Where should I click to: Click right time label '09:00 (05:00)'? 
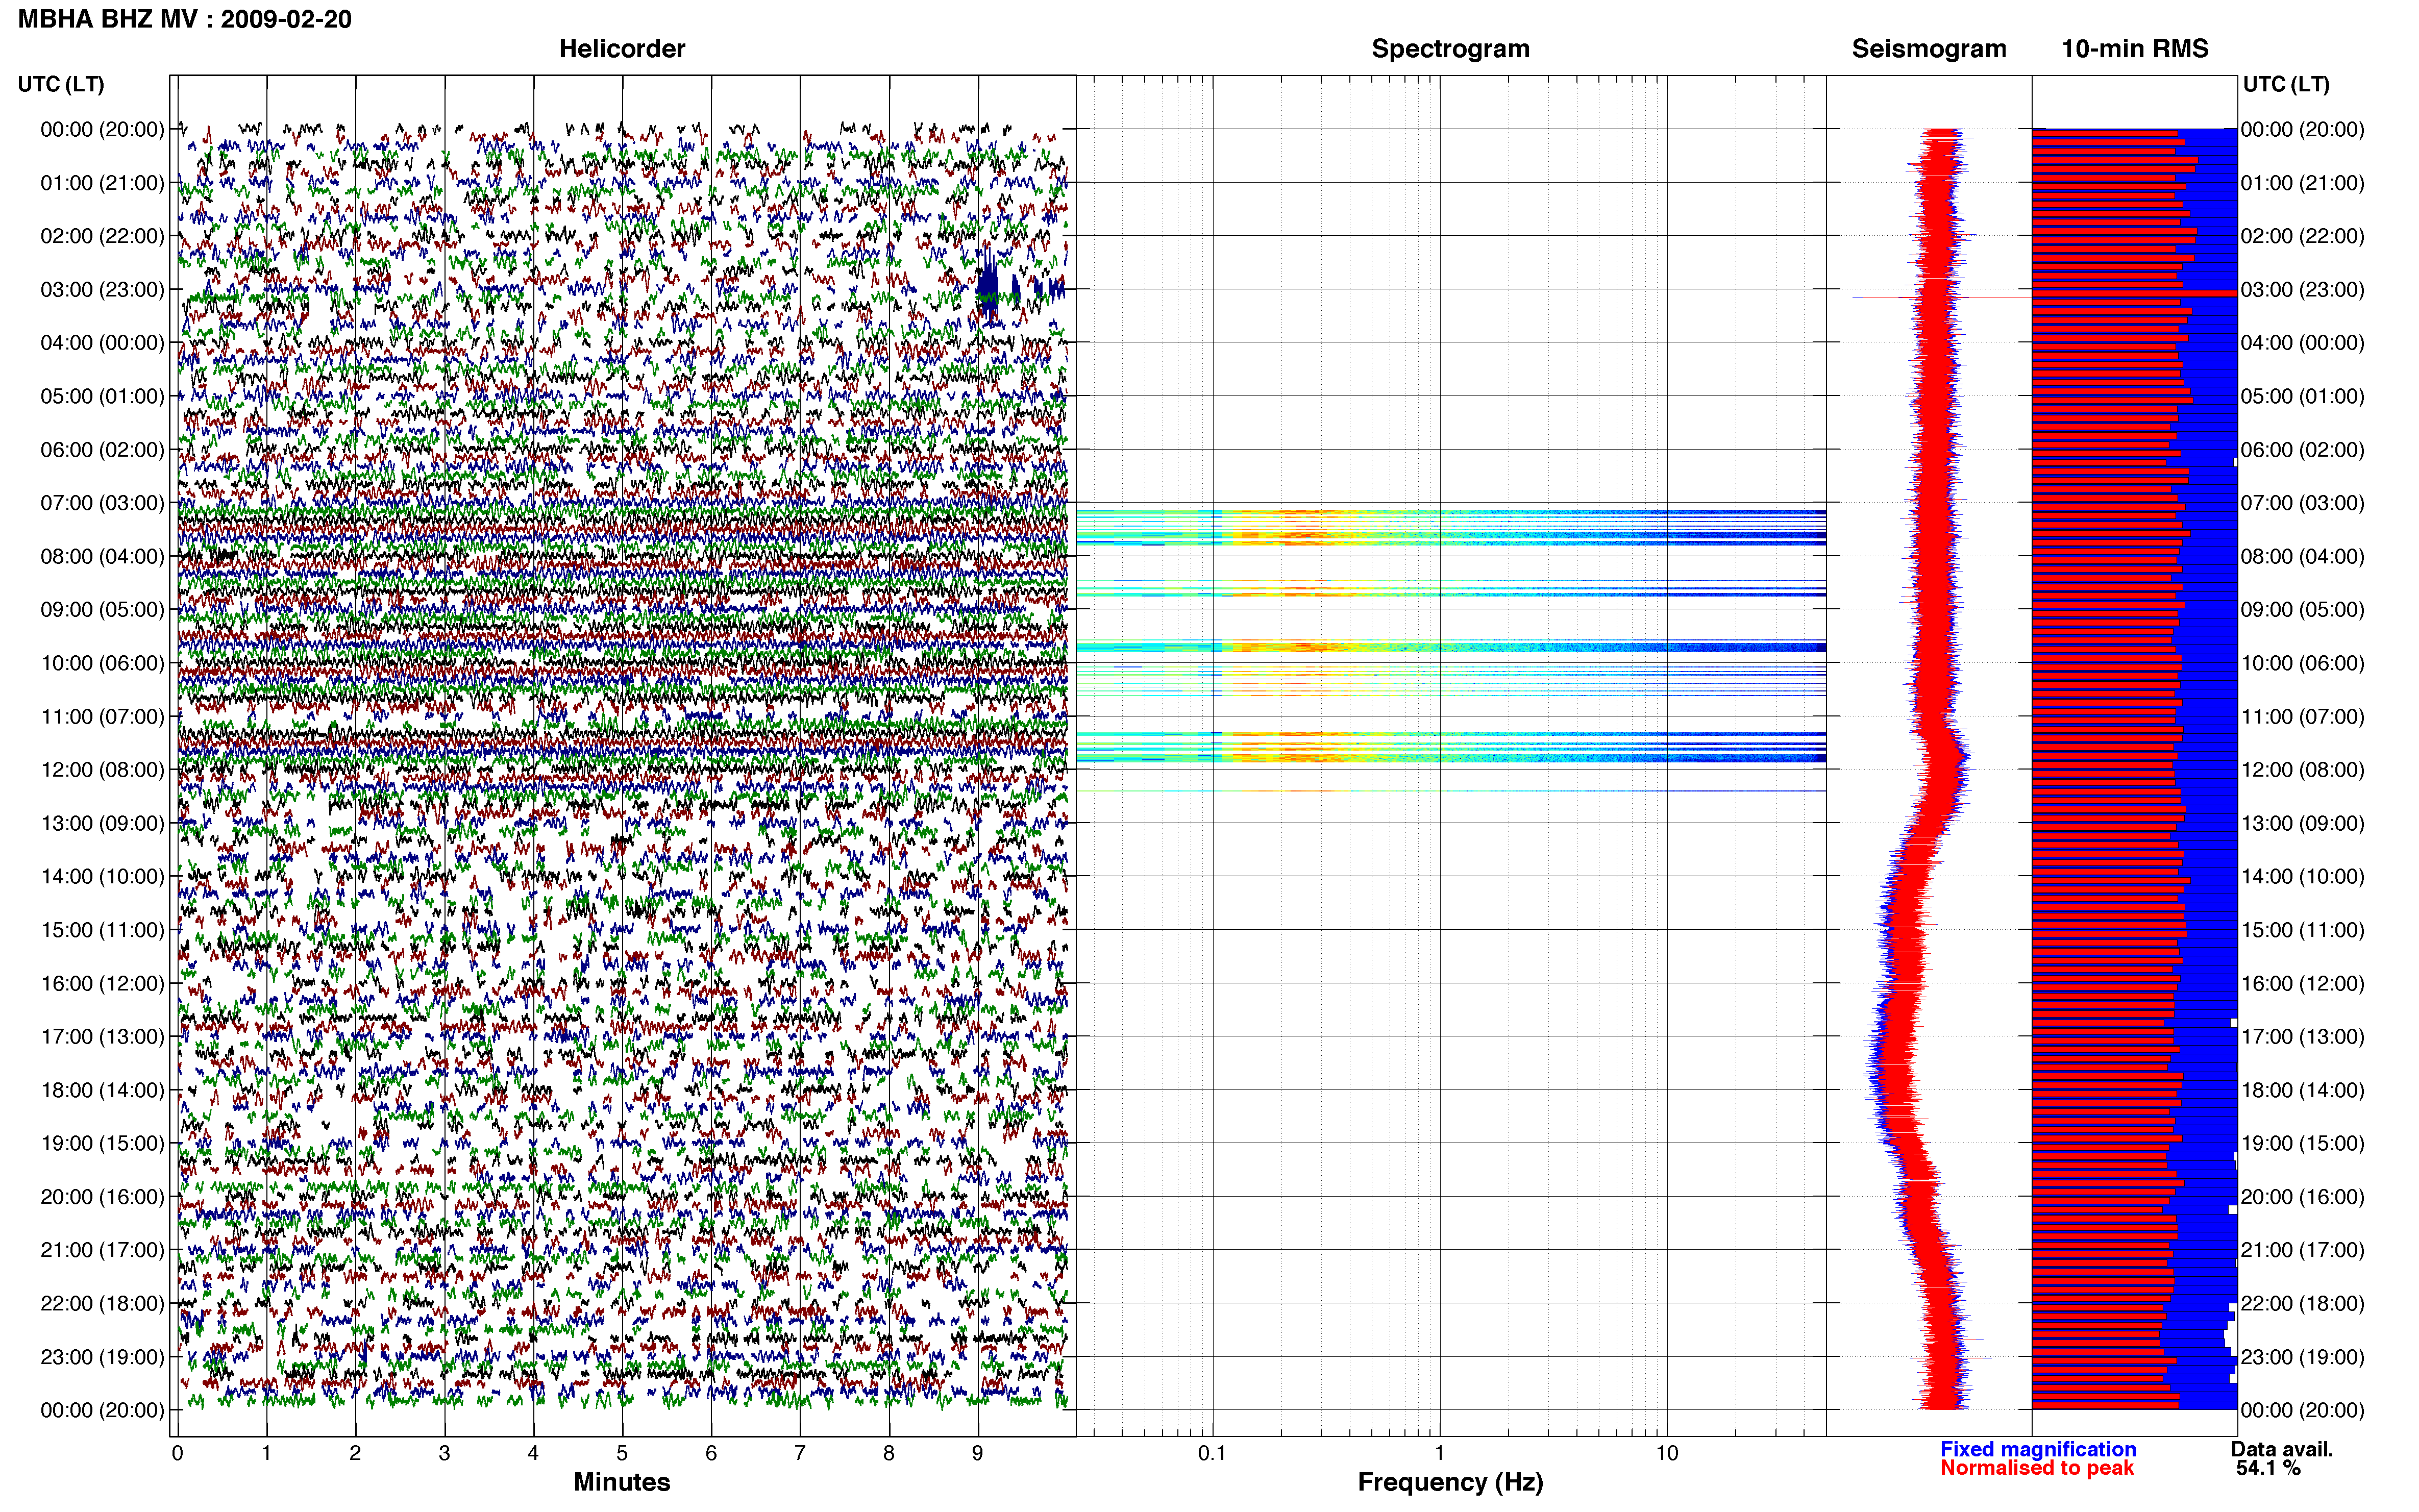click(2302, 610)
